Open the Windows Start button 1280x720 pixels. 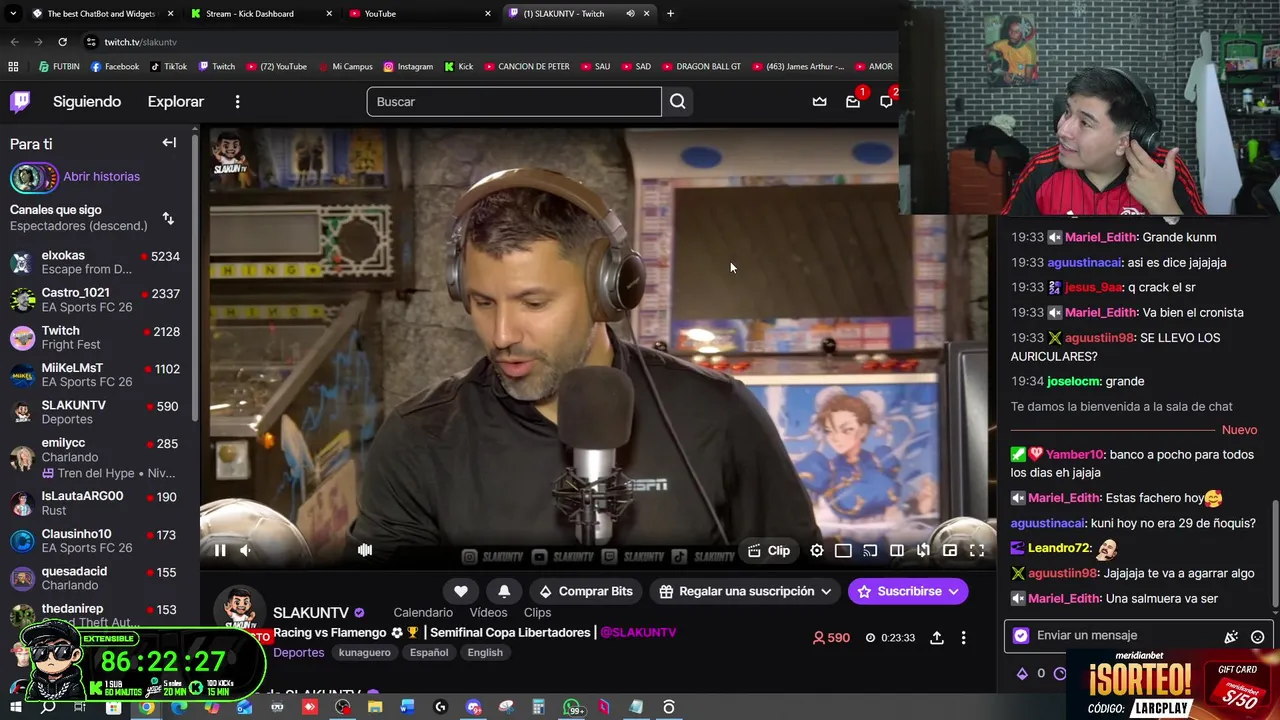[x=15, y=707]
